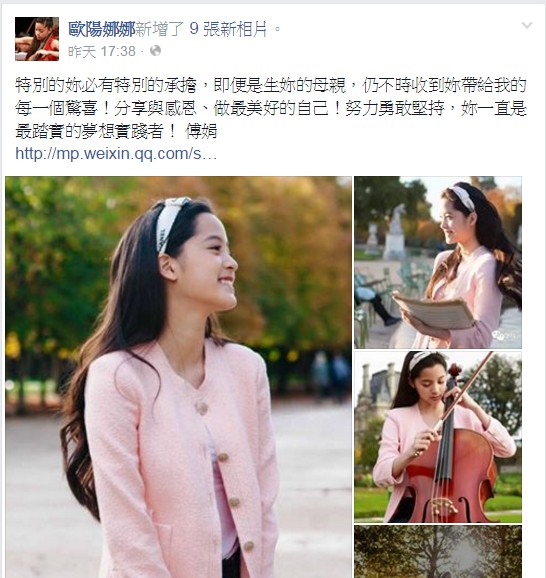The height and width of the screenshot is (578, 546).
Task: Click the 9 張新相片 new photos text
Action: (x=228, y=29)
